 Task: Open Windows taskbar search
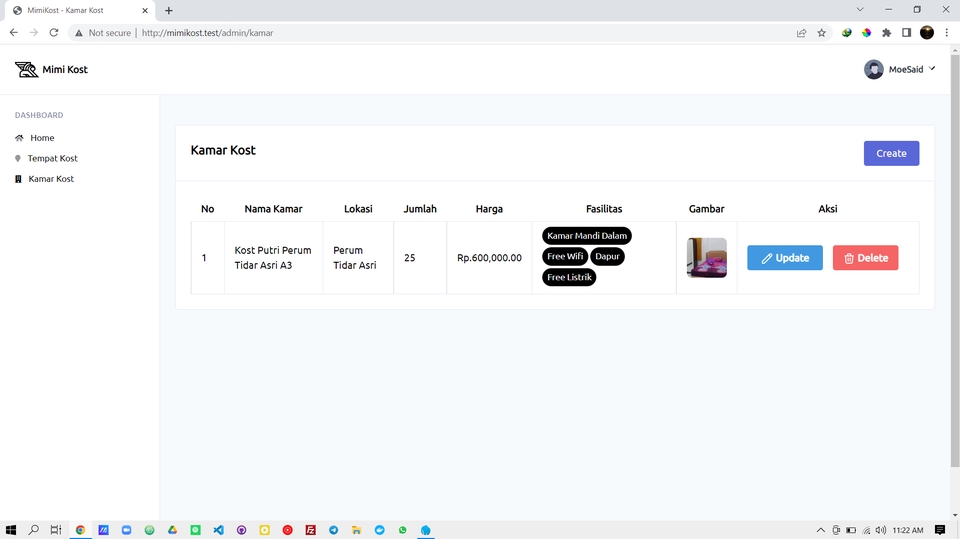coord(34,530)
